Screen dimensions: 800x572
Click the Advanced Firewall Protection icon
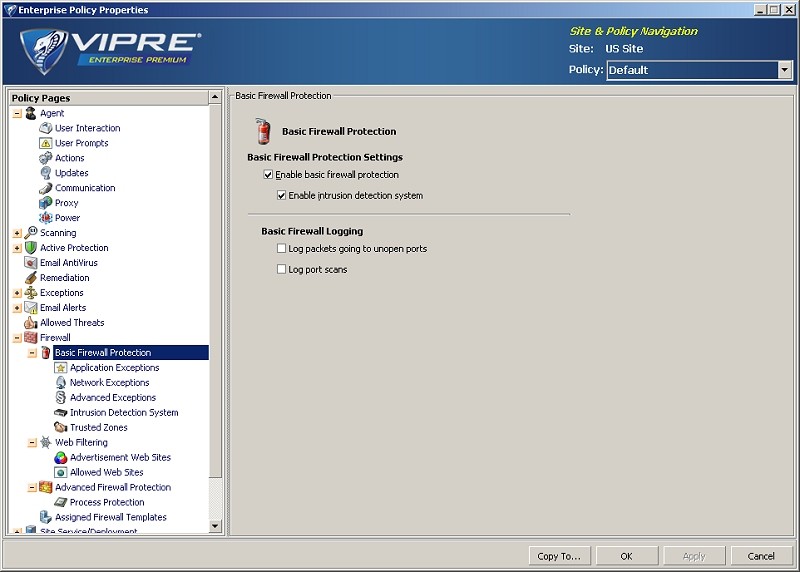tap(45, 487)
